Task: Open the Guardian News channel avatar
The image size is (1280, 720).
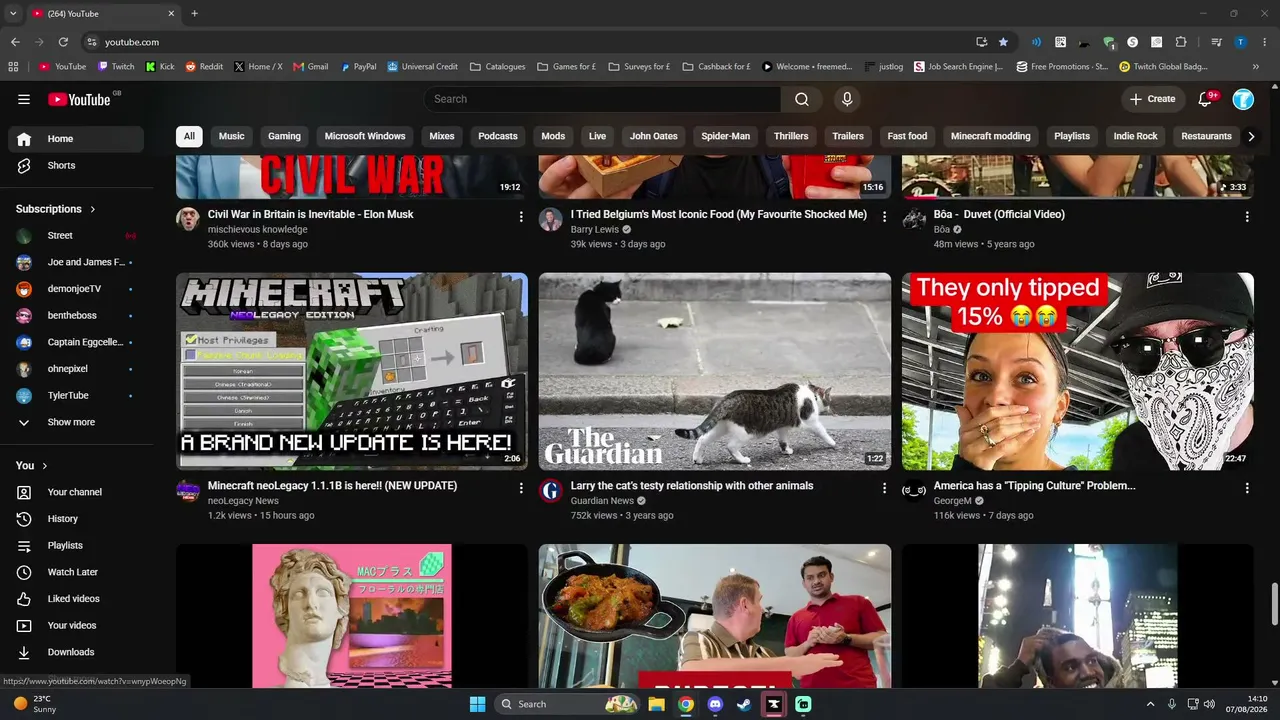Action: [x=551, y=491]
